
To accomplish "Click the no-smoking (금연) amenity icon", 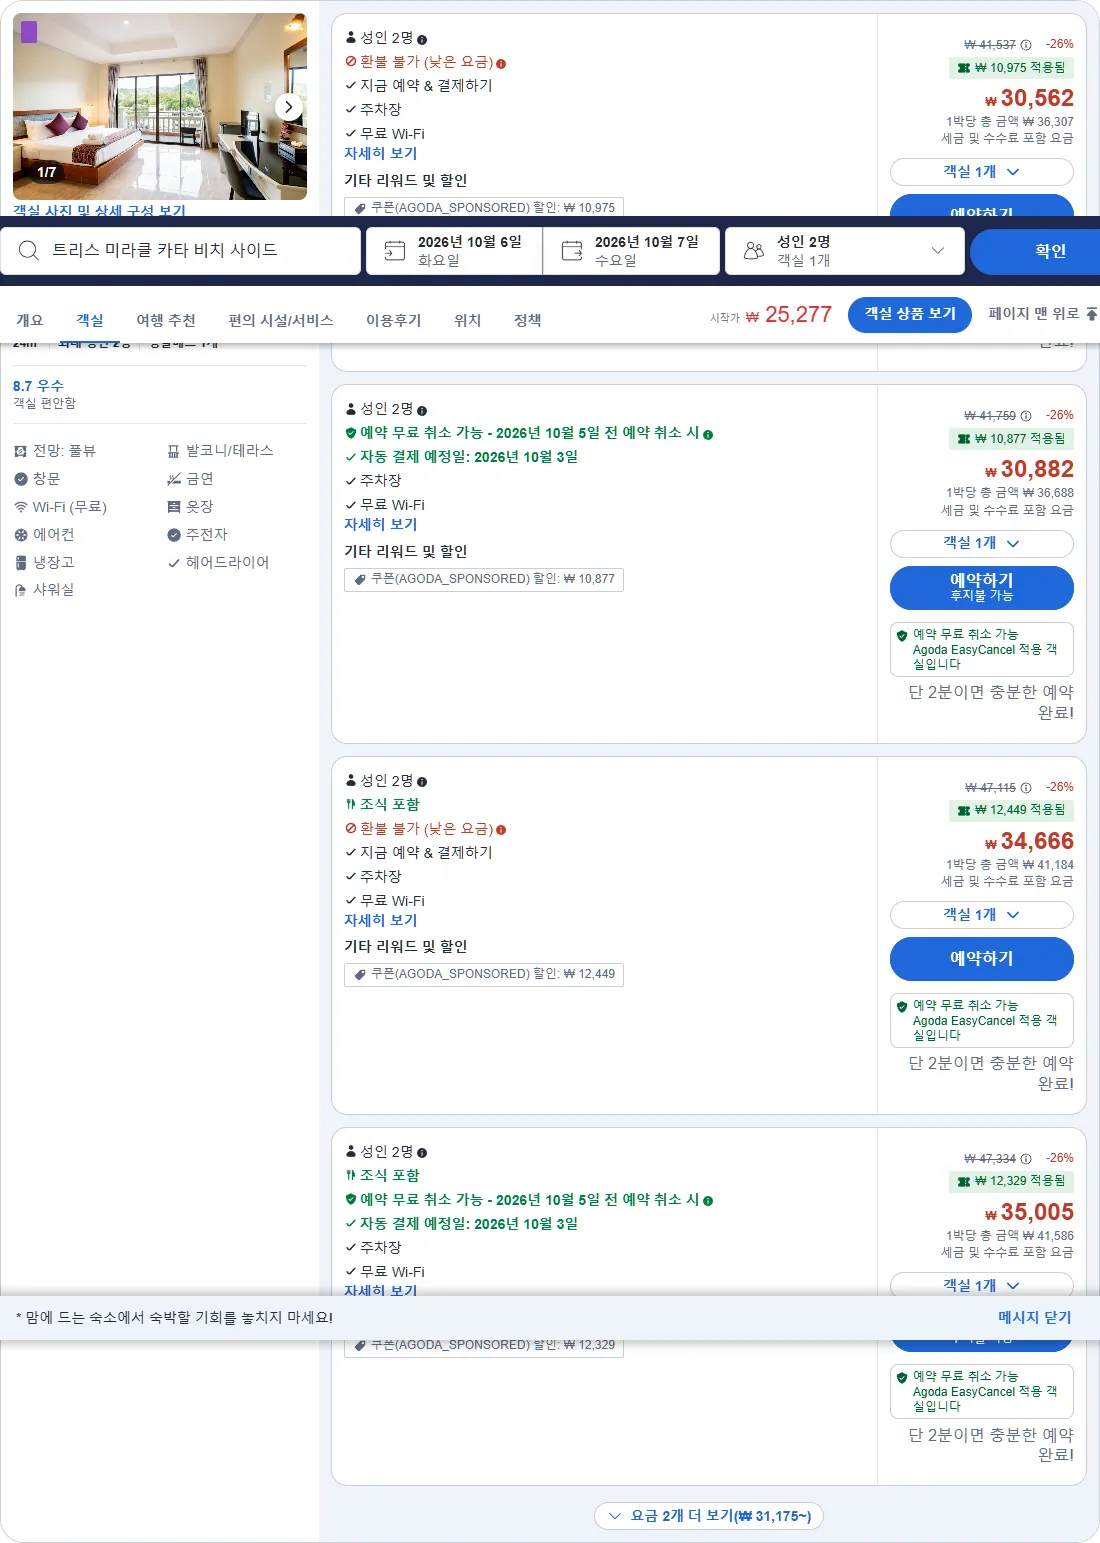I will (174, 479).
